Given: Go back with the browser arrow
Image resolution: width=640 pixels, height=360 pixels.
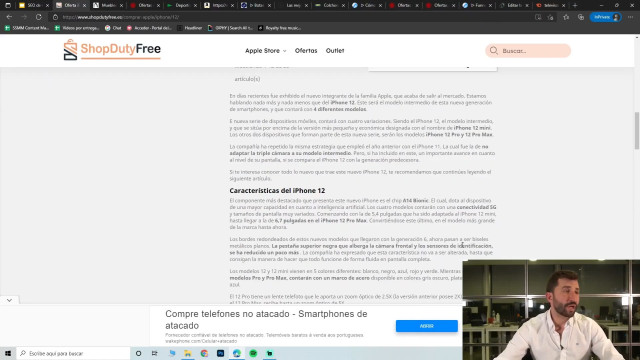Looking at the screenshot, I should click(x=9, y=17).
